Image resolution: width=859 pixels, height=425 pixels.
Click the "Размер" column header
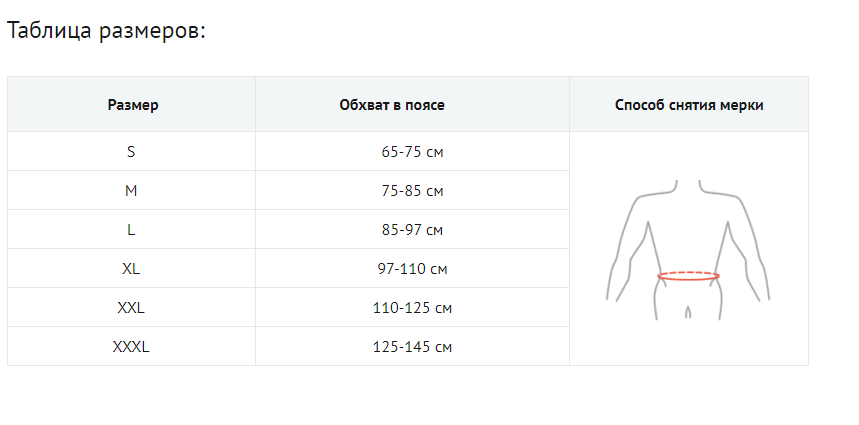pyautogui.click(x=132, y=105)
